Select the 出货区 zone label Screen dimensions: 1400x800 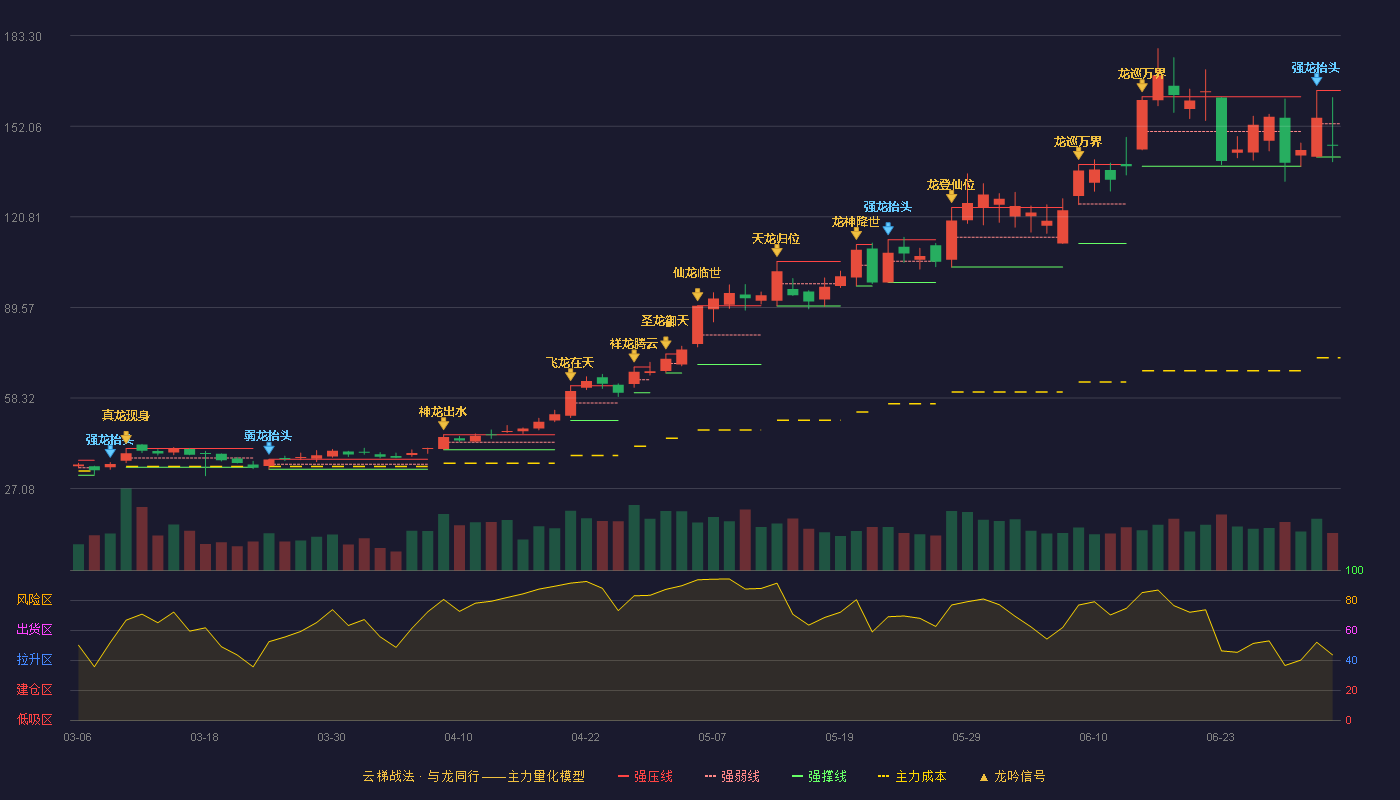coord(34,630)
